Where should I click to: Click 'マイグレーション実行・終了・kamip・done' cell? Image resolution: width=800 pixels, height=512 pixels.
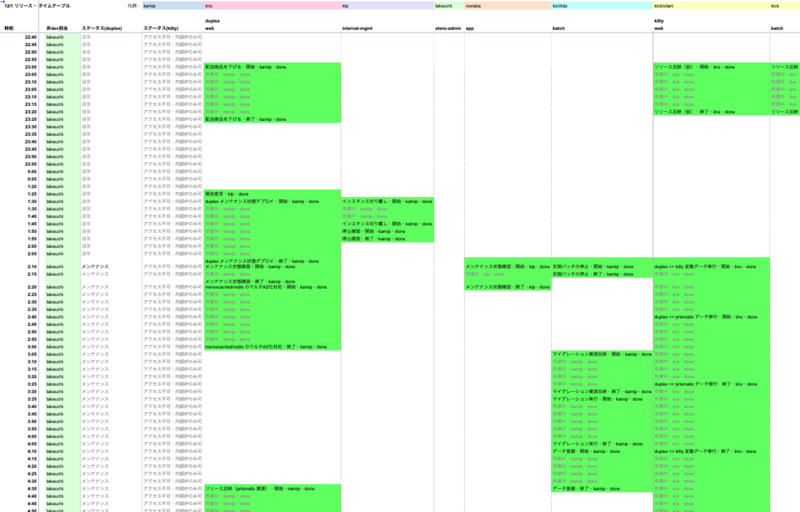pos(602,444)
